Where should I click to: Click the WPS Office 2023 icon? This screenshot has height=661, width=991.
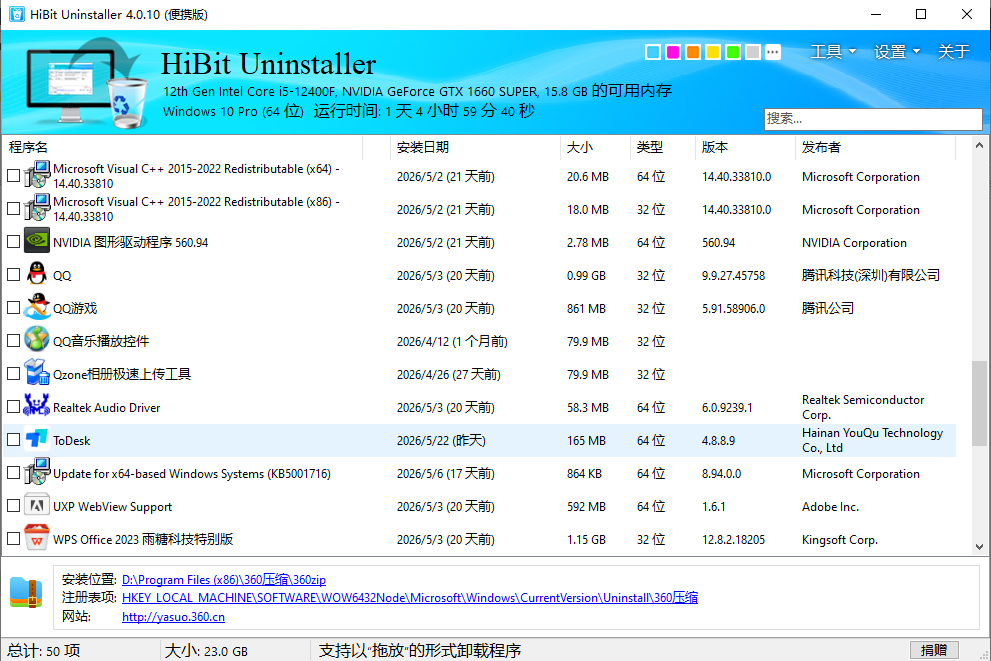pos(37,537)
